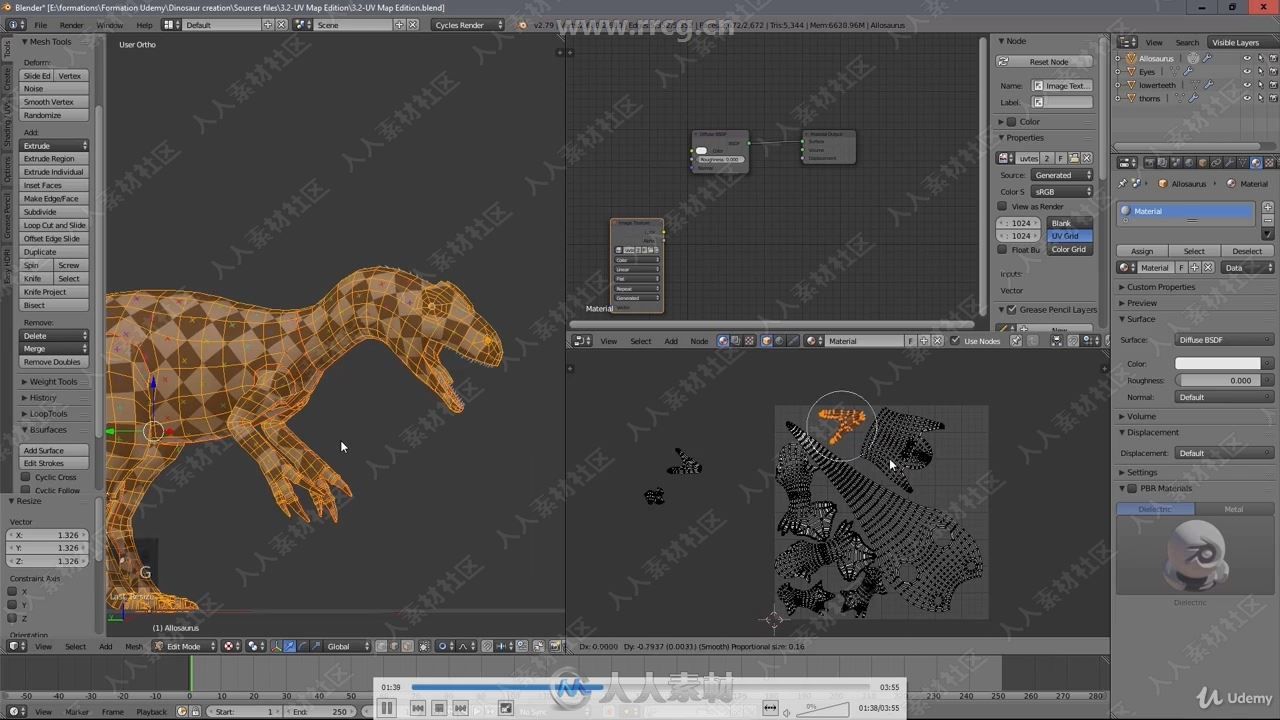Open Surface Diffuse BSDF dropdown
Screen dimensions: 1280x720
pyautogui.click(x=1224, y=340)
